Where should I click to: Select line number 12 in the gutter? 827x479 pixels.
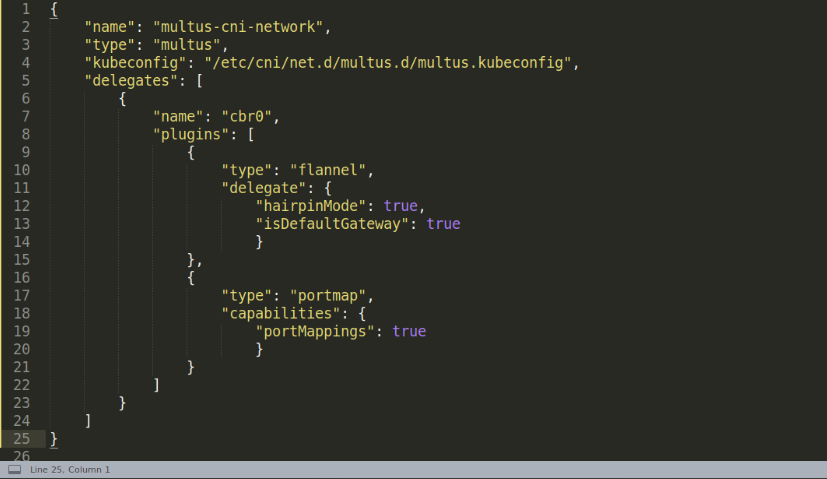21,205
